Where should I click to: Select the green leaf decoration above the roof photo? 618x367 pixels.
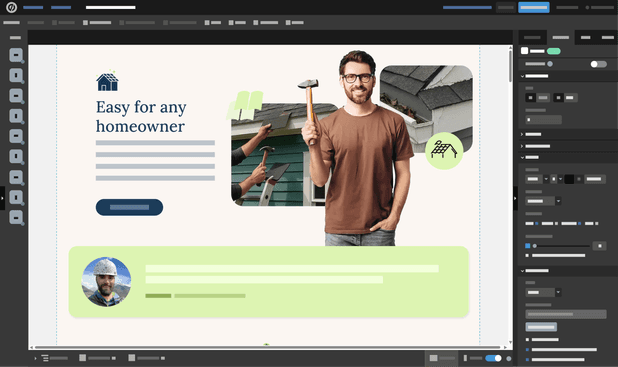coord(245,105)
